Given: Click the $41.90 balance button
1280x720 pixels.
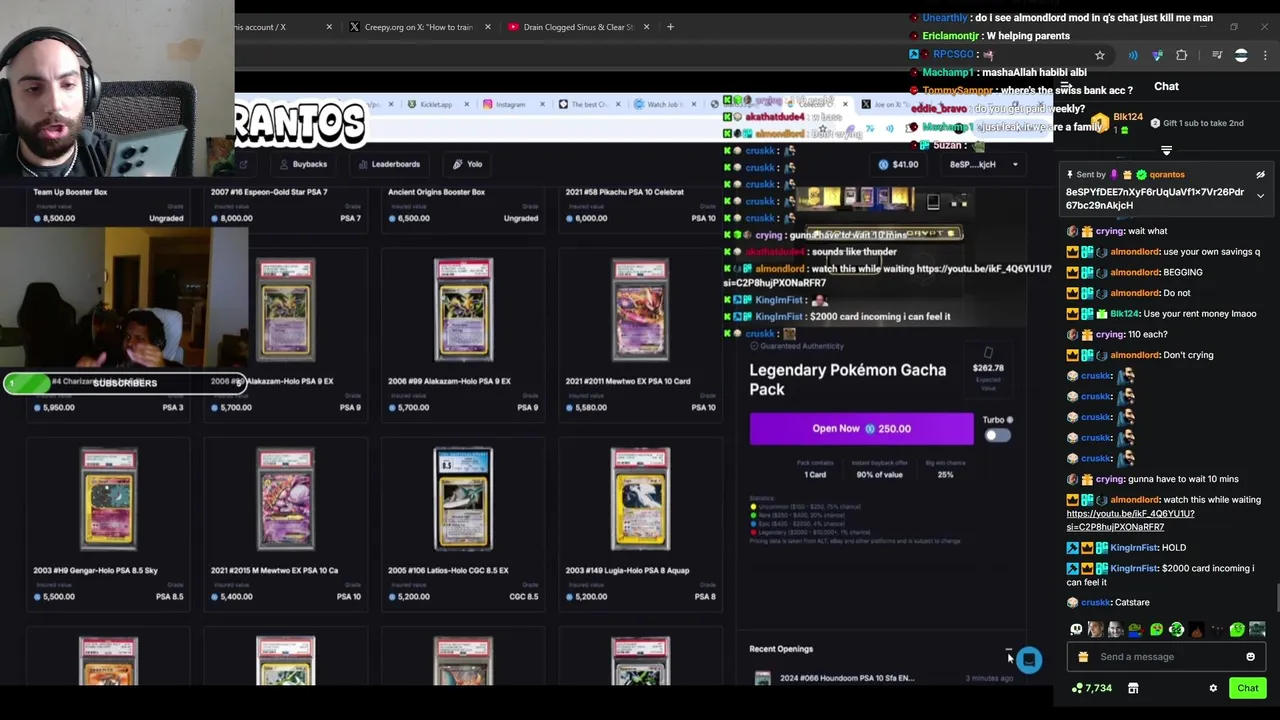Looking at the screenshot, I should click(898, 164).
